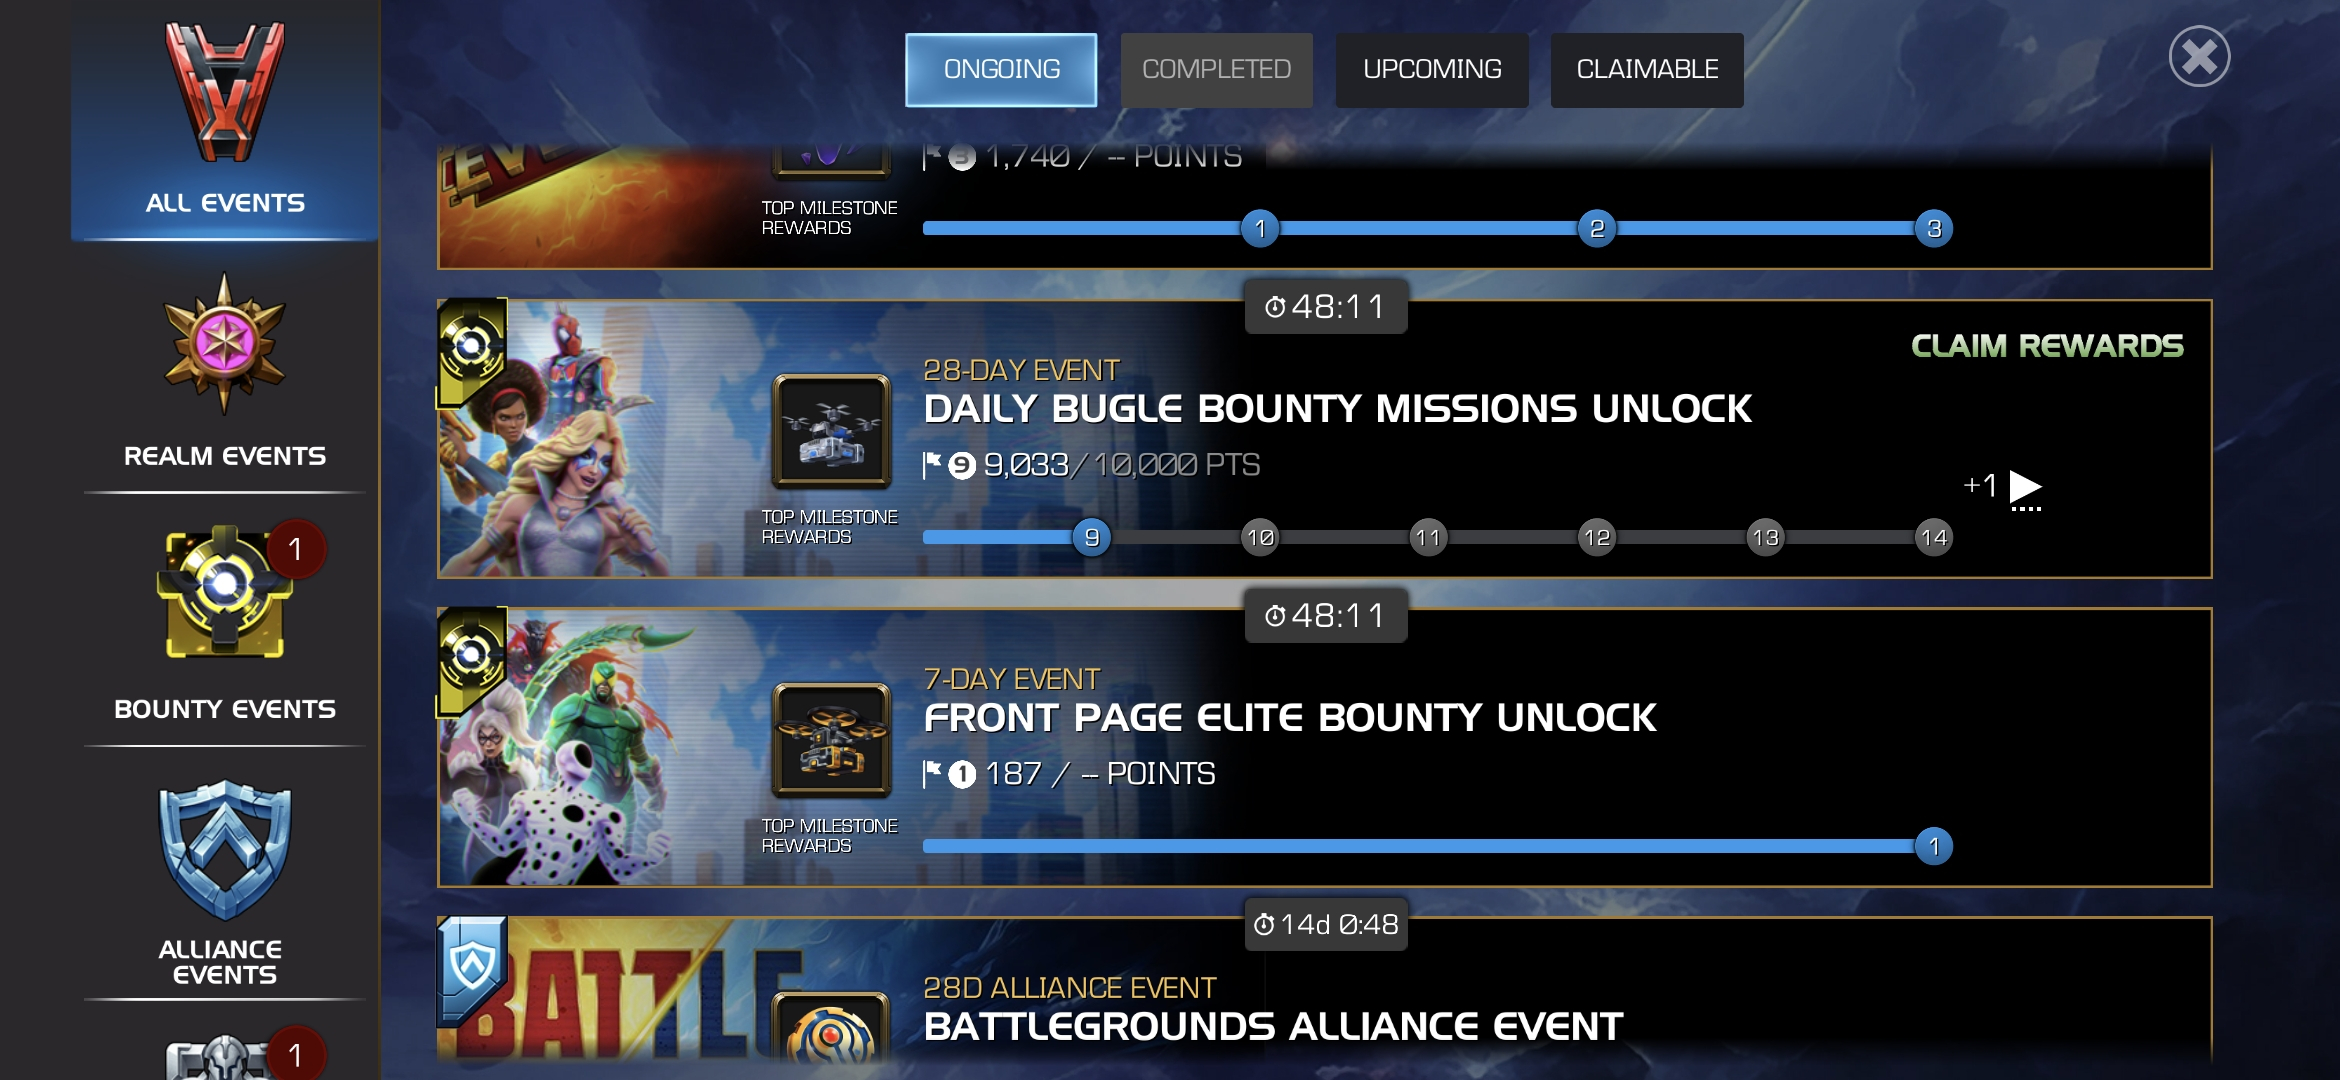Viewport: 2340px width, 1080px height.
Task: Select milestone 10 on Daily Bugle progress bar
Action: coord(1260,538)
